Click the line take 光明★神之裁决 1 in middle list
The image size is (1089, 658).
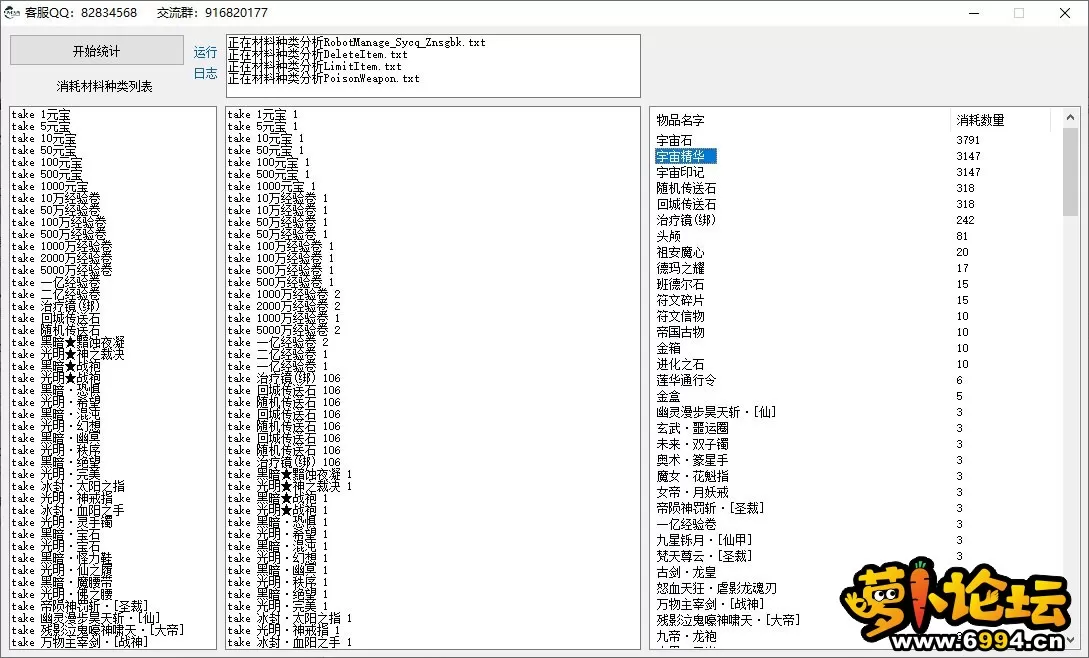[290, 486]
